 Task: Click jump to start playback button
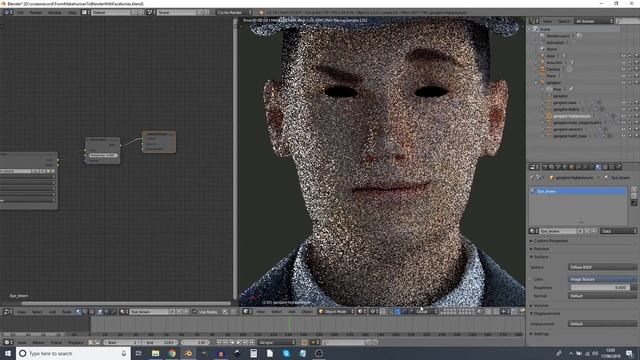pos(219,342)
